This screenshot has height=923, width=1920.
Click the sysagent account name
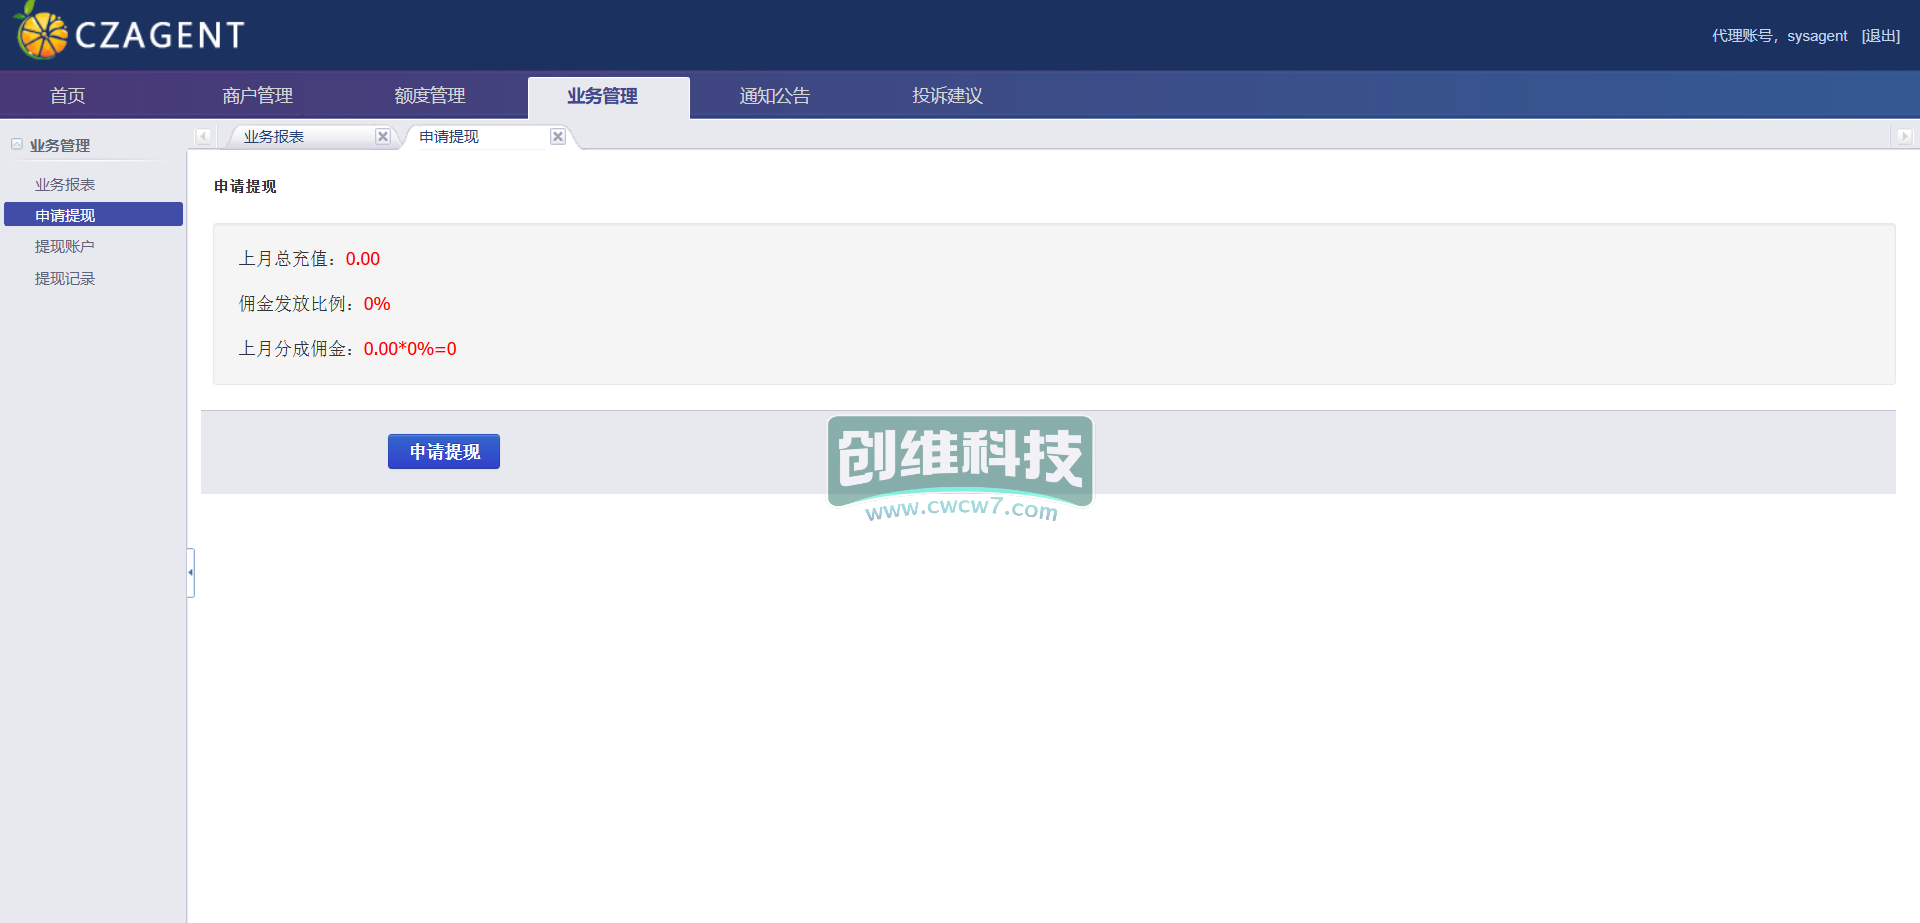pyautogui.click(x=1817, y=36)
